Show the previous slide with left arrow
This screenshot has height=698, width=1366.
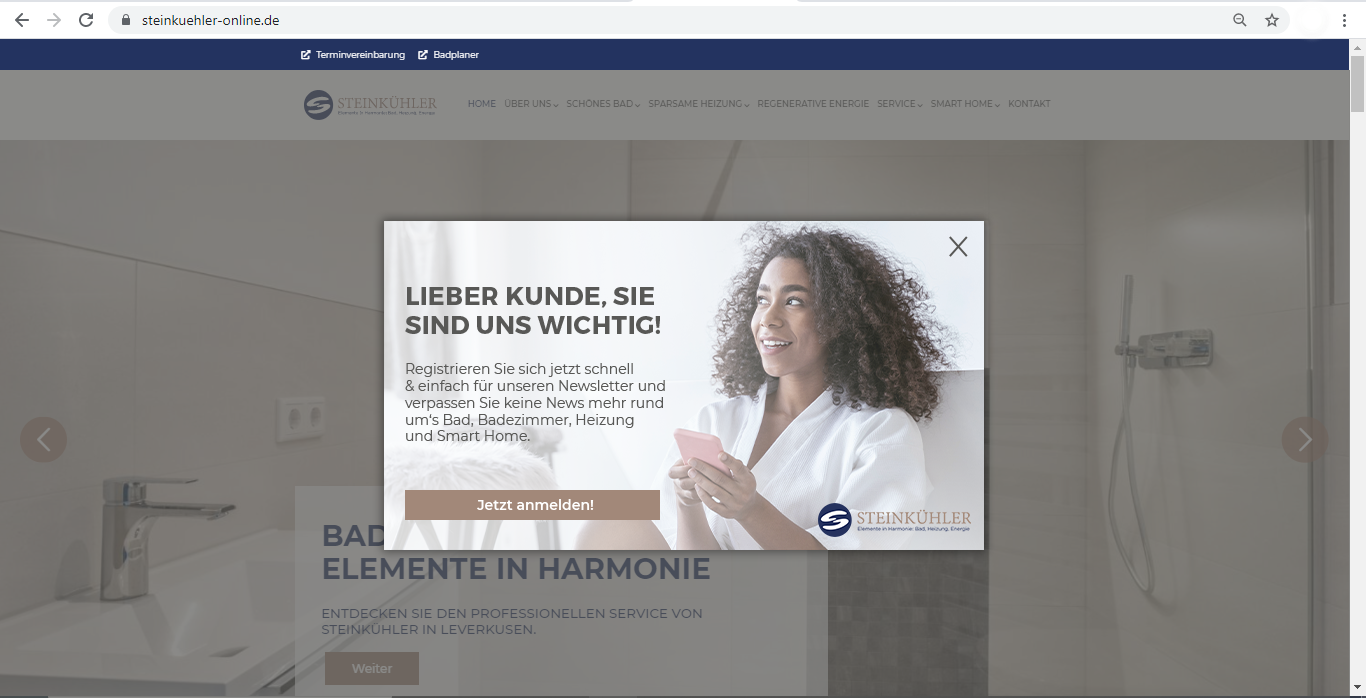pyautogui.click(x=43, y=439)
